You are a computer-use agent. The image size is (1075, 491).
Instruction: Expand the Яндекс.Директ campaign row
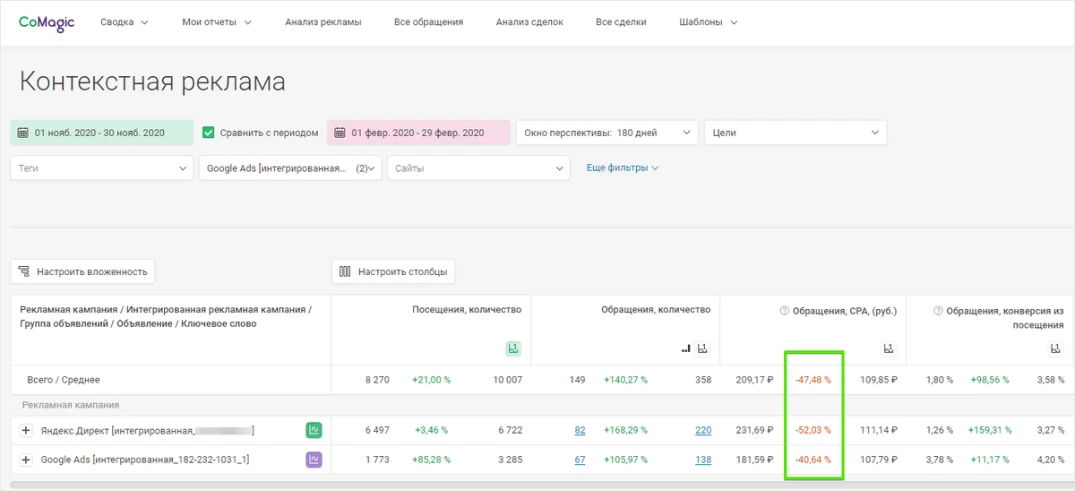26,431
